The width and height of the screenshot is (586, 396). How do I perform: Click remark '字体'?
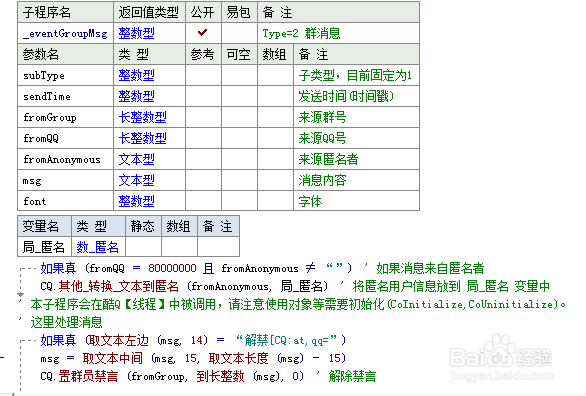(310, 201)
